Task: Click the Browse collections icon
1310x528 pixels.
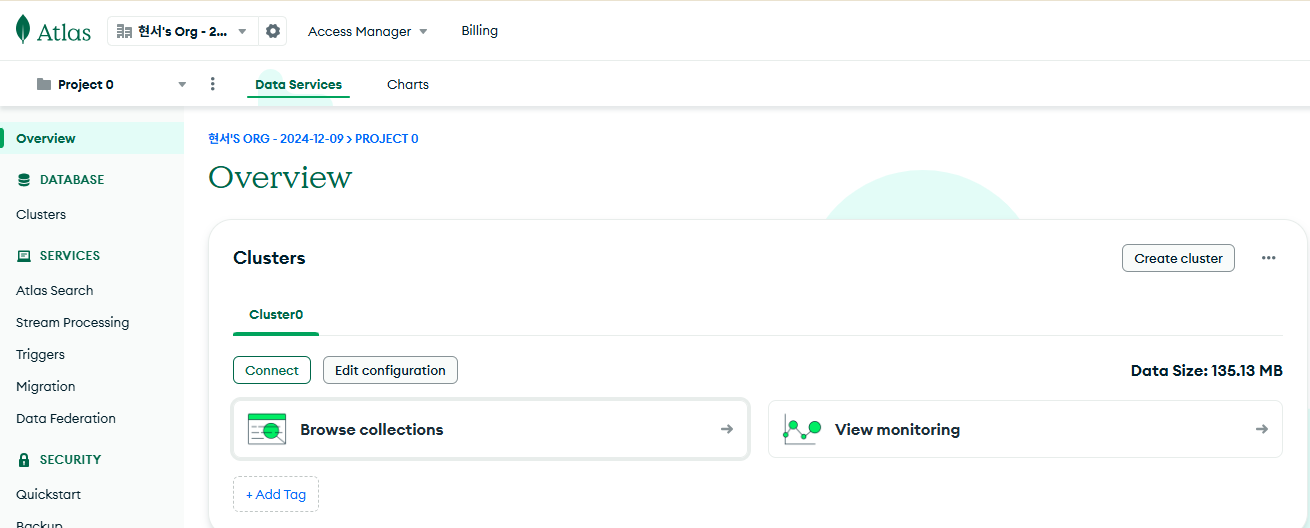Action: tap(267, 429)
